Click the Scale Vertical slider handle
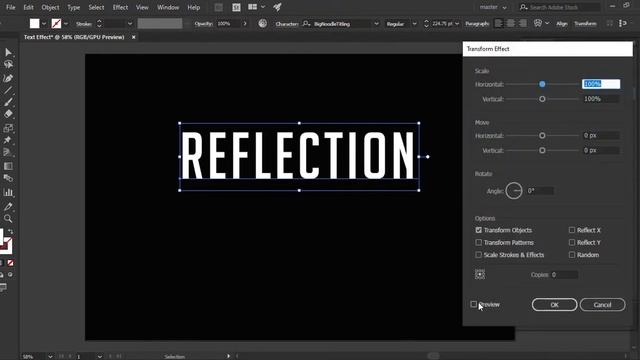 click(x=542, y=99)
